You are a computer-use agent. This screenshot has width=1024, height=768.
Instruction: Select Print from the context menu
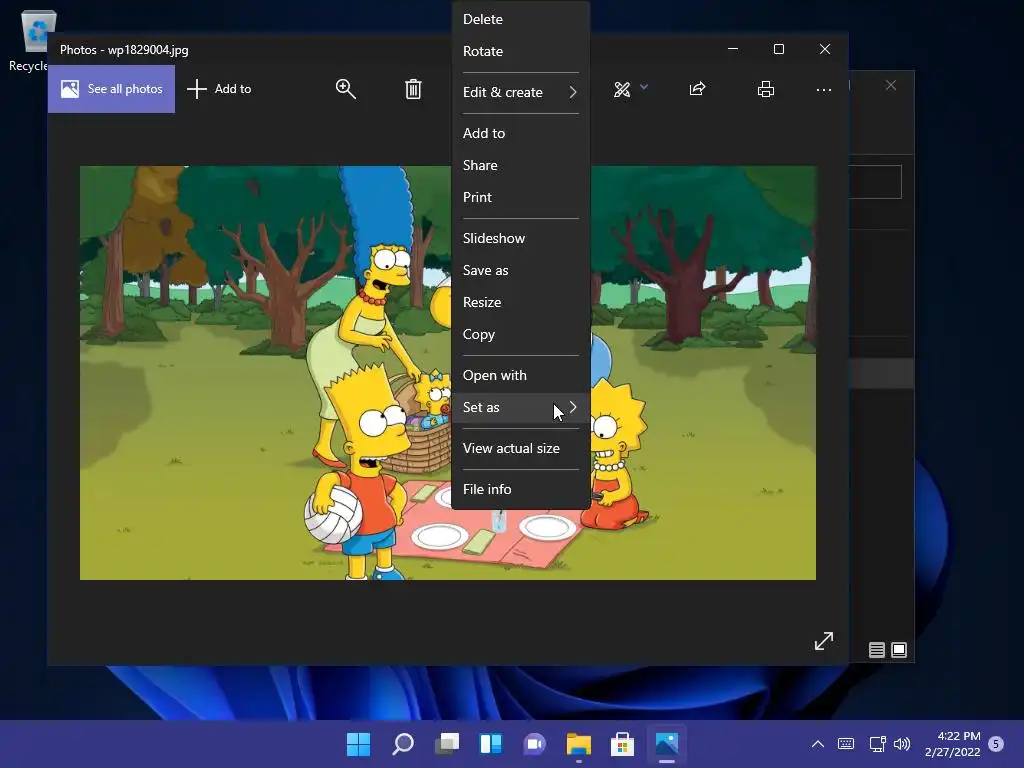tap(520, 197)
